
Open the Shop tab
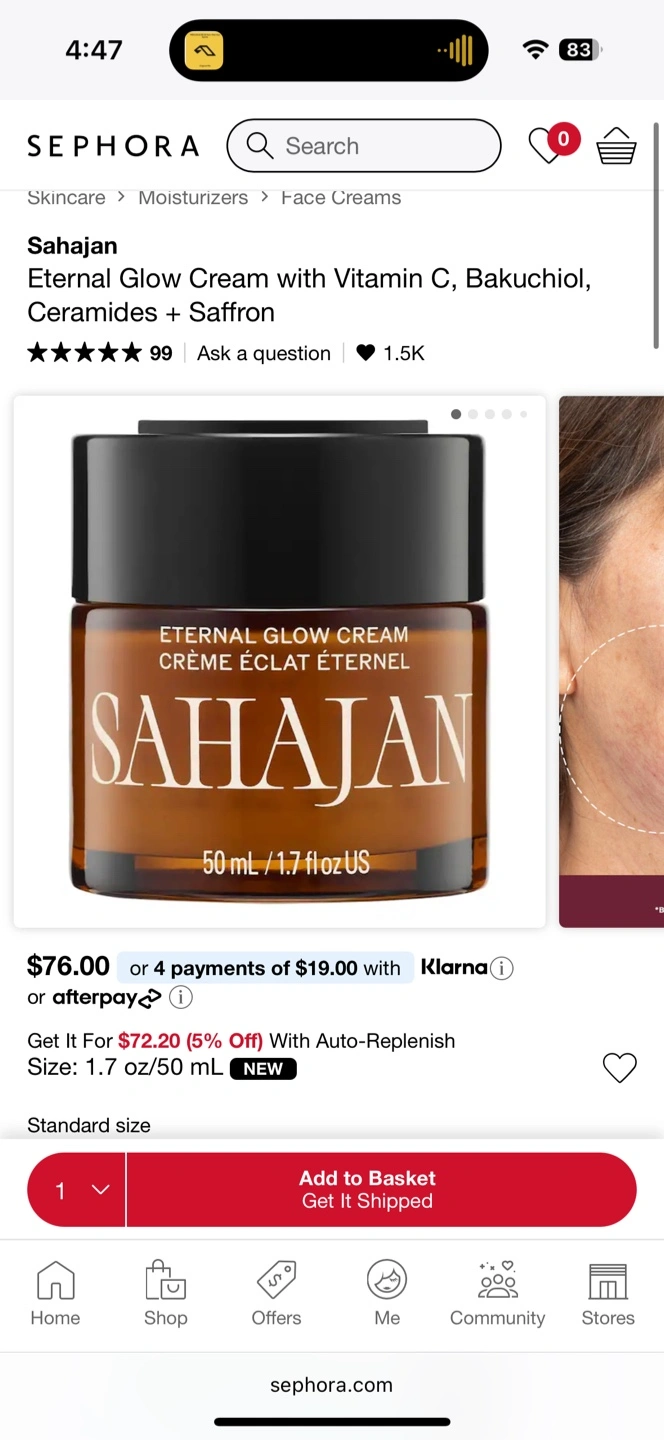pos(165,1293)
